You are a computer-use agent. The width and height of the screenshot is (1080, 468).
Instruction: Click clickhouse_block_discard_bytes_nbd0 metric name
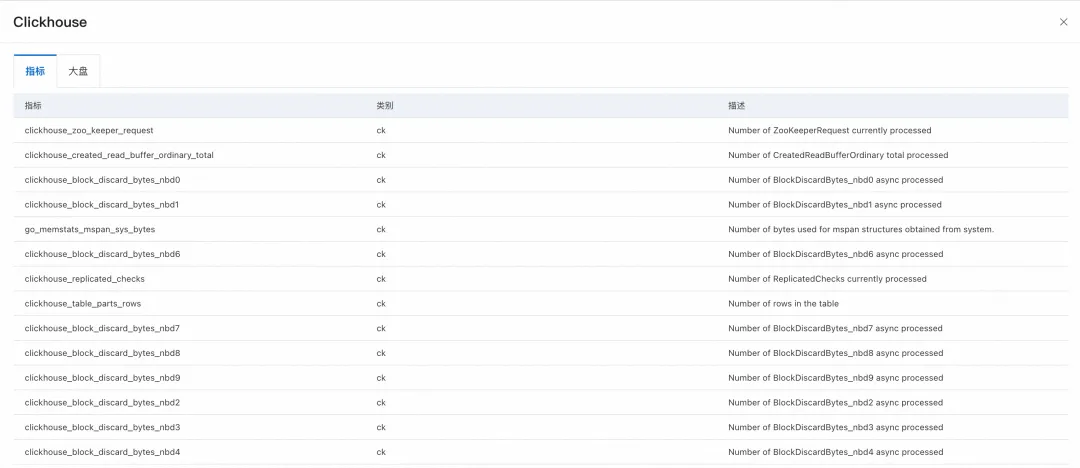click(x=103, y=180)
